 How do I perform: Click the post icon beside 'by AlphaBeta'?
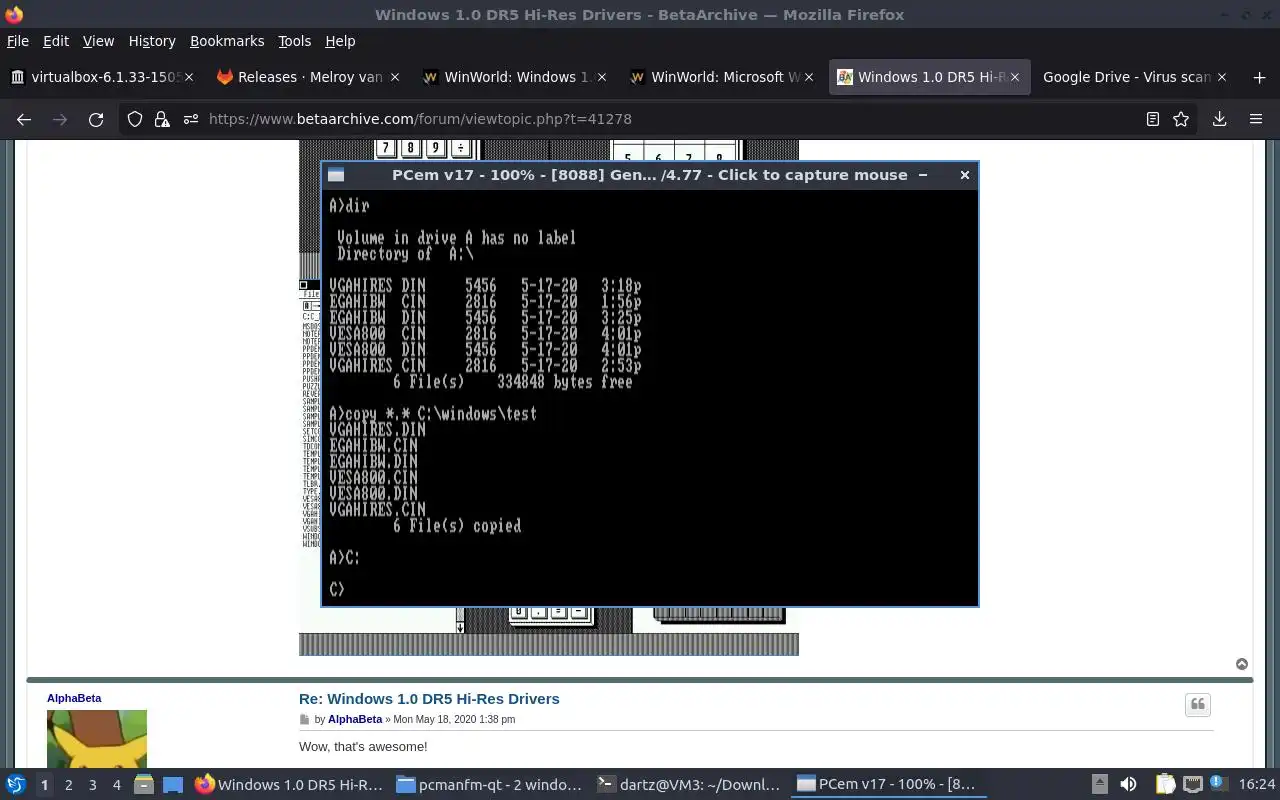point(305,720)
